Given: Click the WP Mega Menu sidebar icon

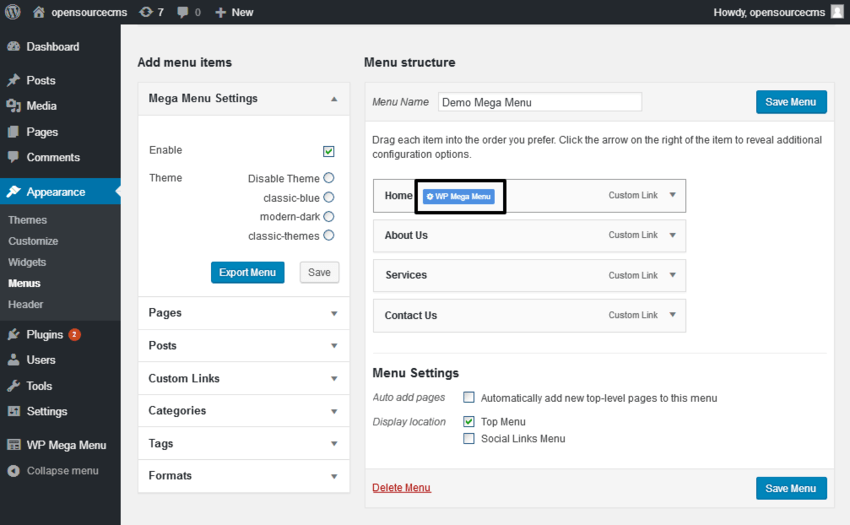Looking at the screenshot, I should 14,445.
